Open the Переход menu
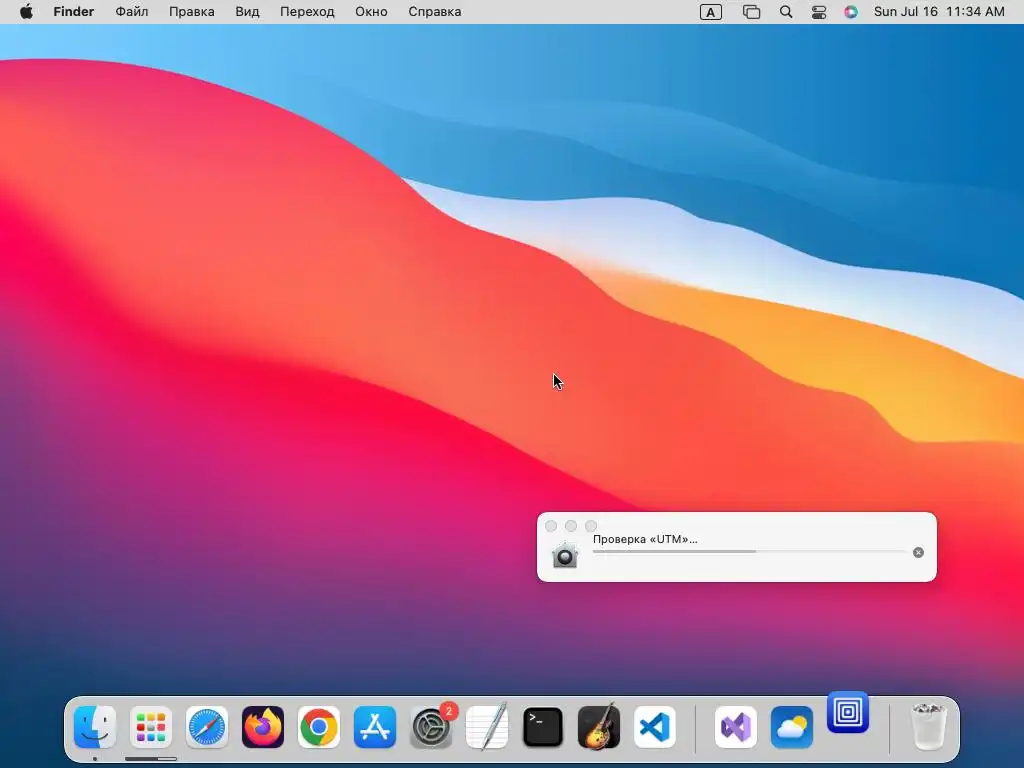1024x768 pixels. (x=307, y=12)
